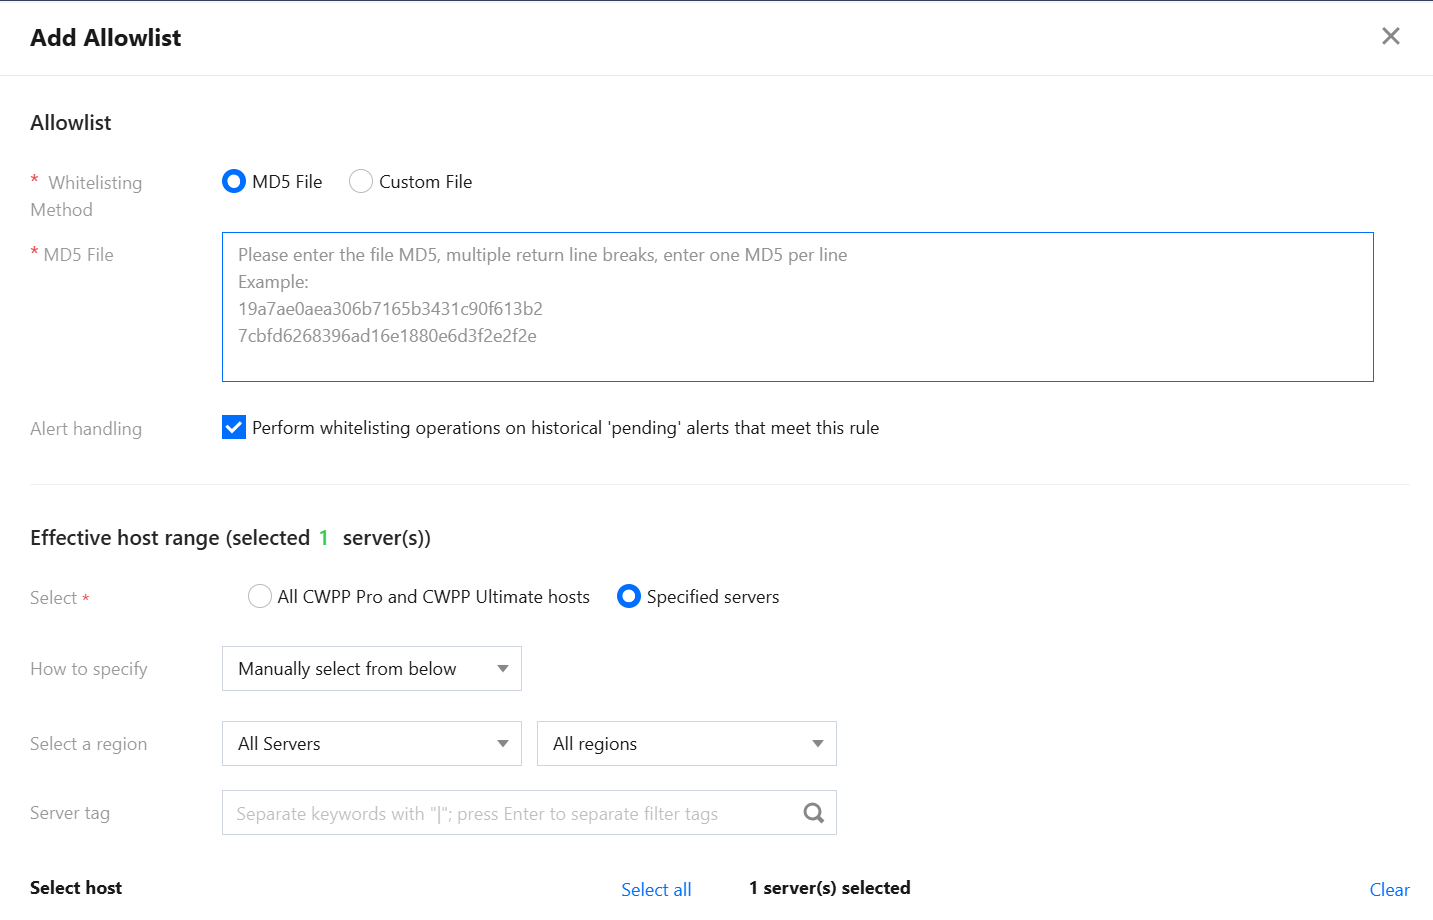Click the Effective host range heading
Viewport: 1433px width, 920px height.
pos(230,538)
